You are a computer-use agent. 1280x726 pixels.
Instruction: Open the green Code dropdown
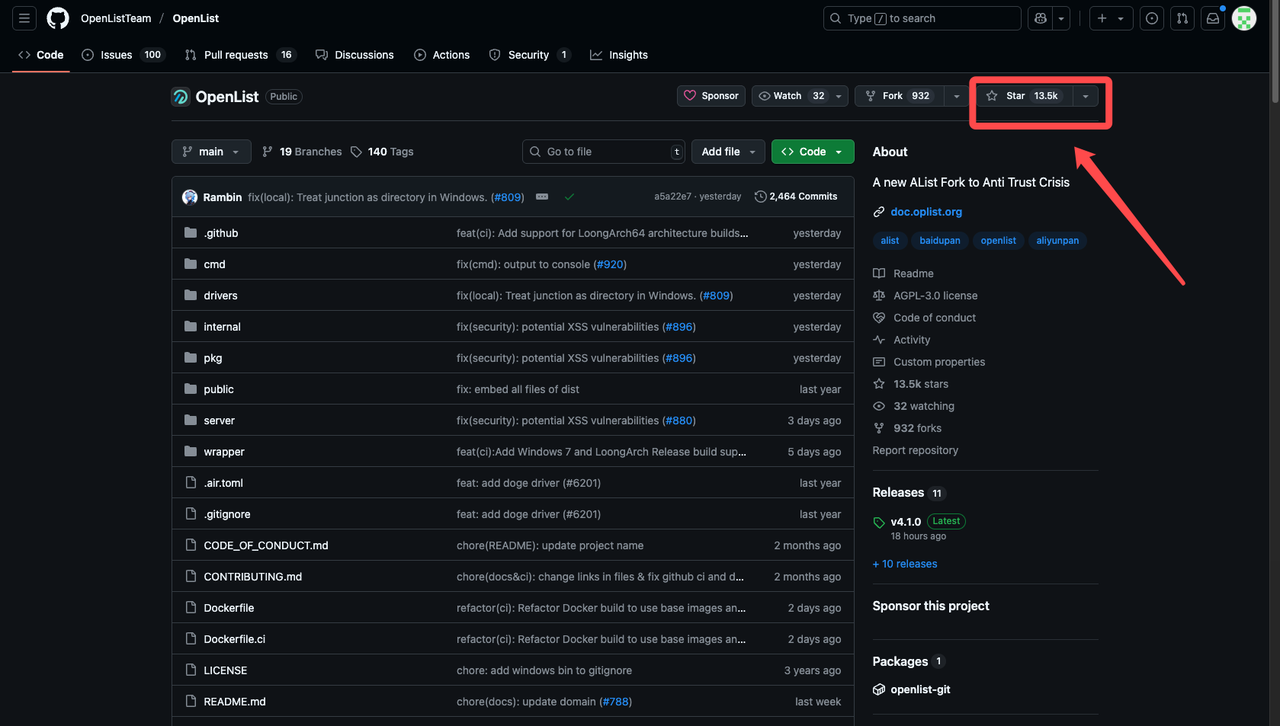click(x=811, y=151)
